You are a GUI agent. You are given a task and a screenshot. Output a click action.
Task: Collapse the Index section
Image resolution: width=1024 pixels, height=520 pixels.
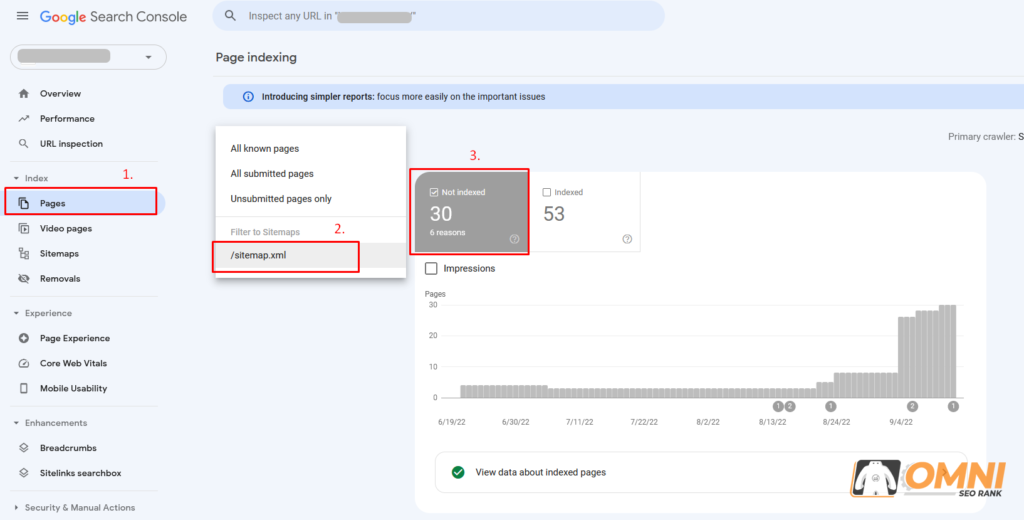[16, 178]
